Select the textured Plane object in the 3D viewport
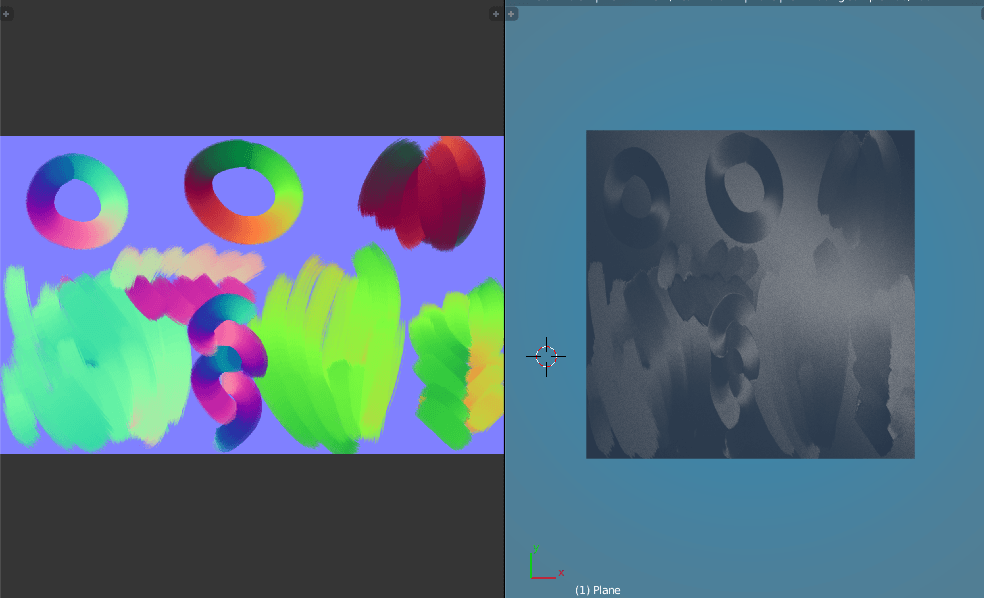The image size is (984, 598). tap(750, 293)
